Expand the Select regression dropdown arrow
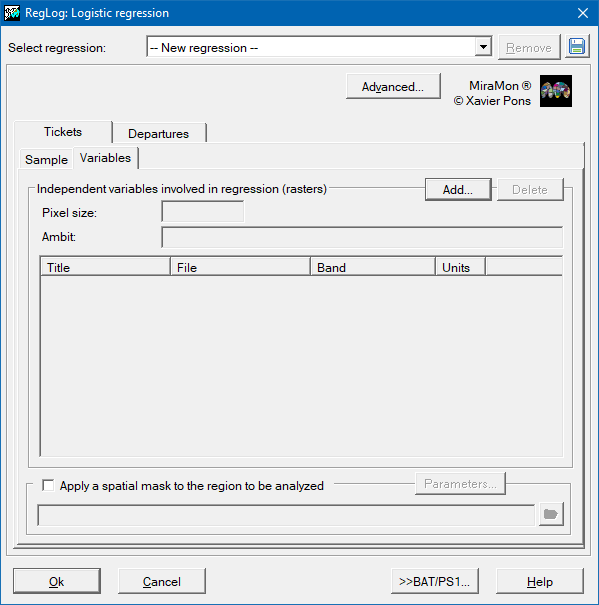Viewport: 599px width, 605px height. click(483, 47)
